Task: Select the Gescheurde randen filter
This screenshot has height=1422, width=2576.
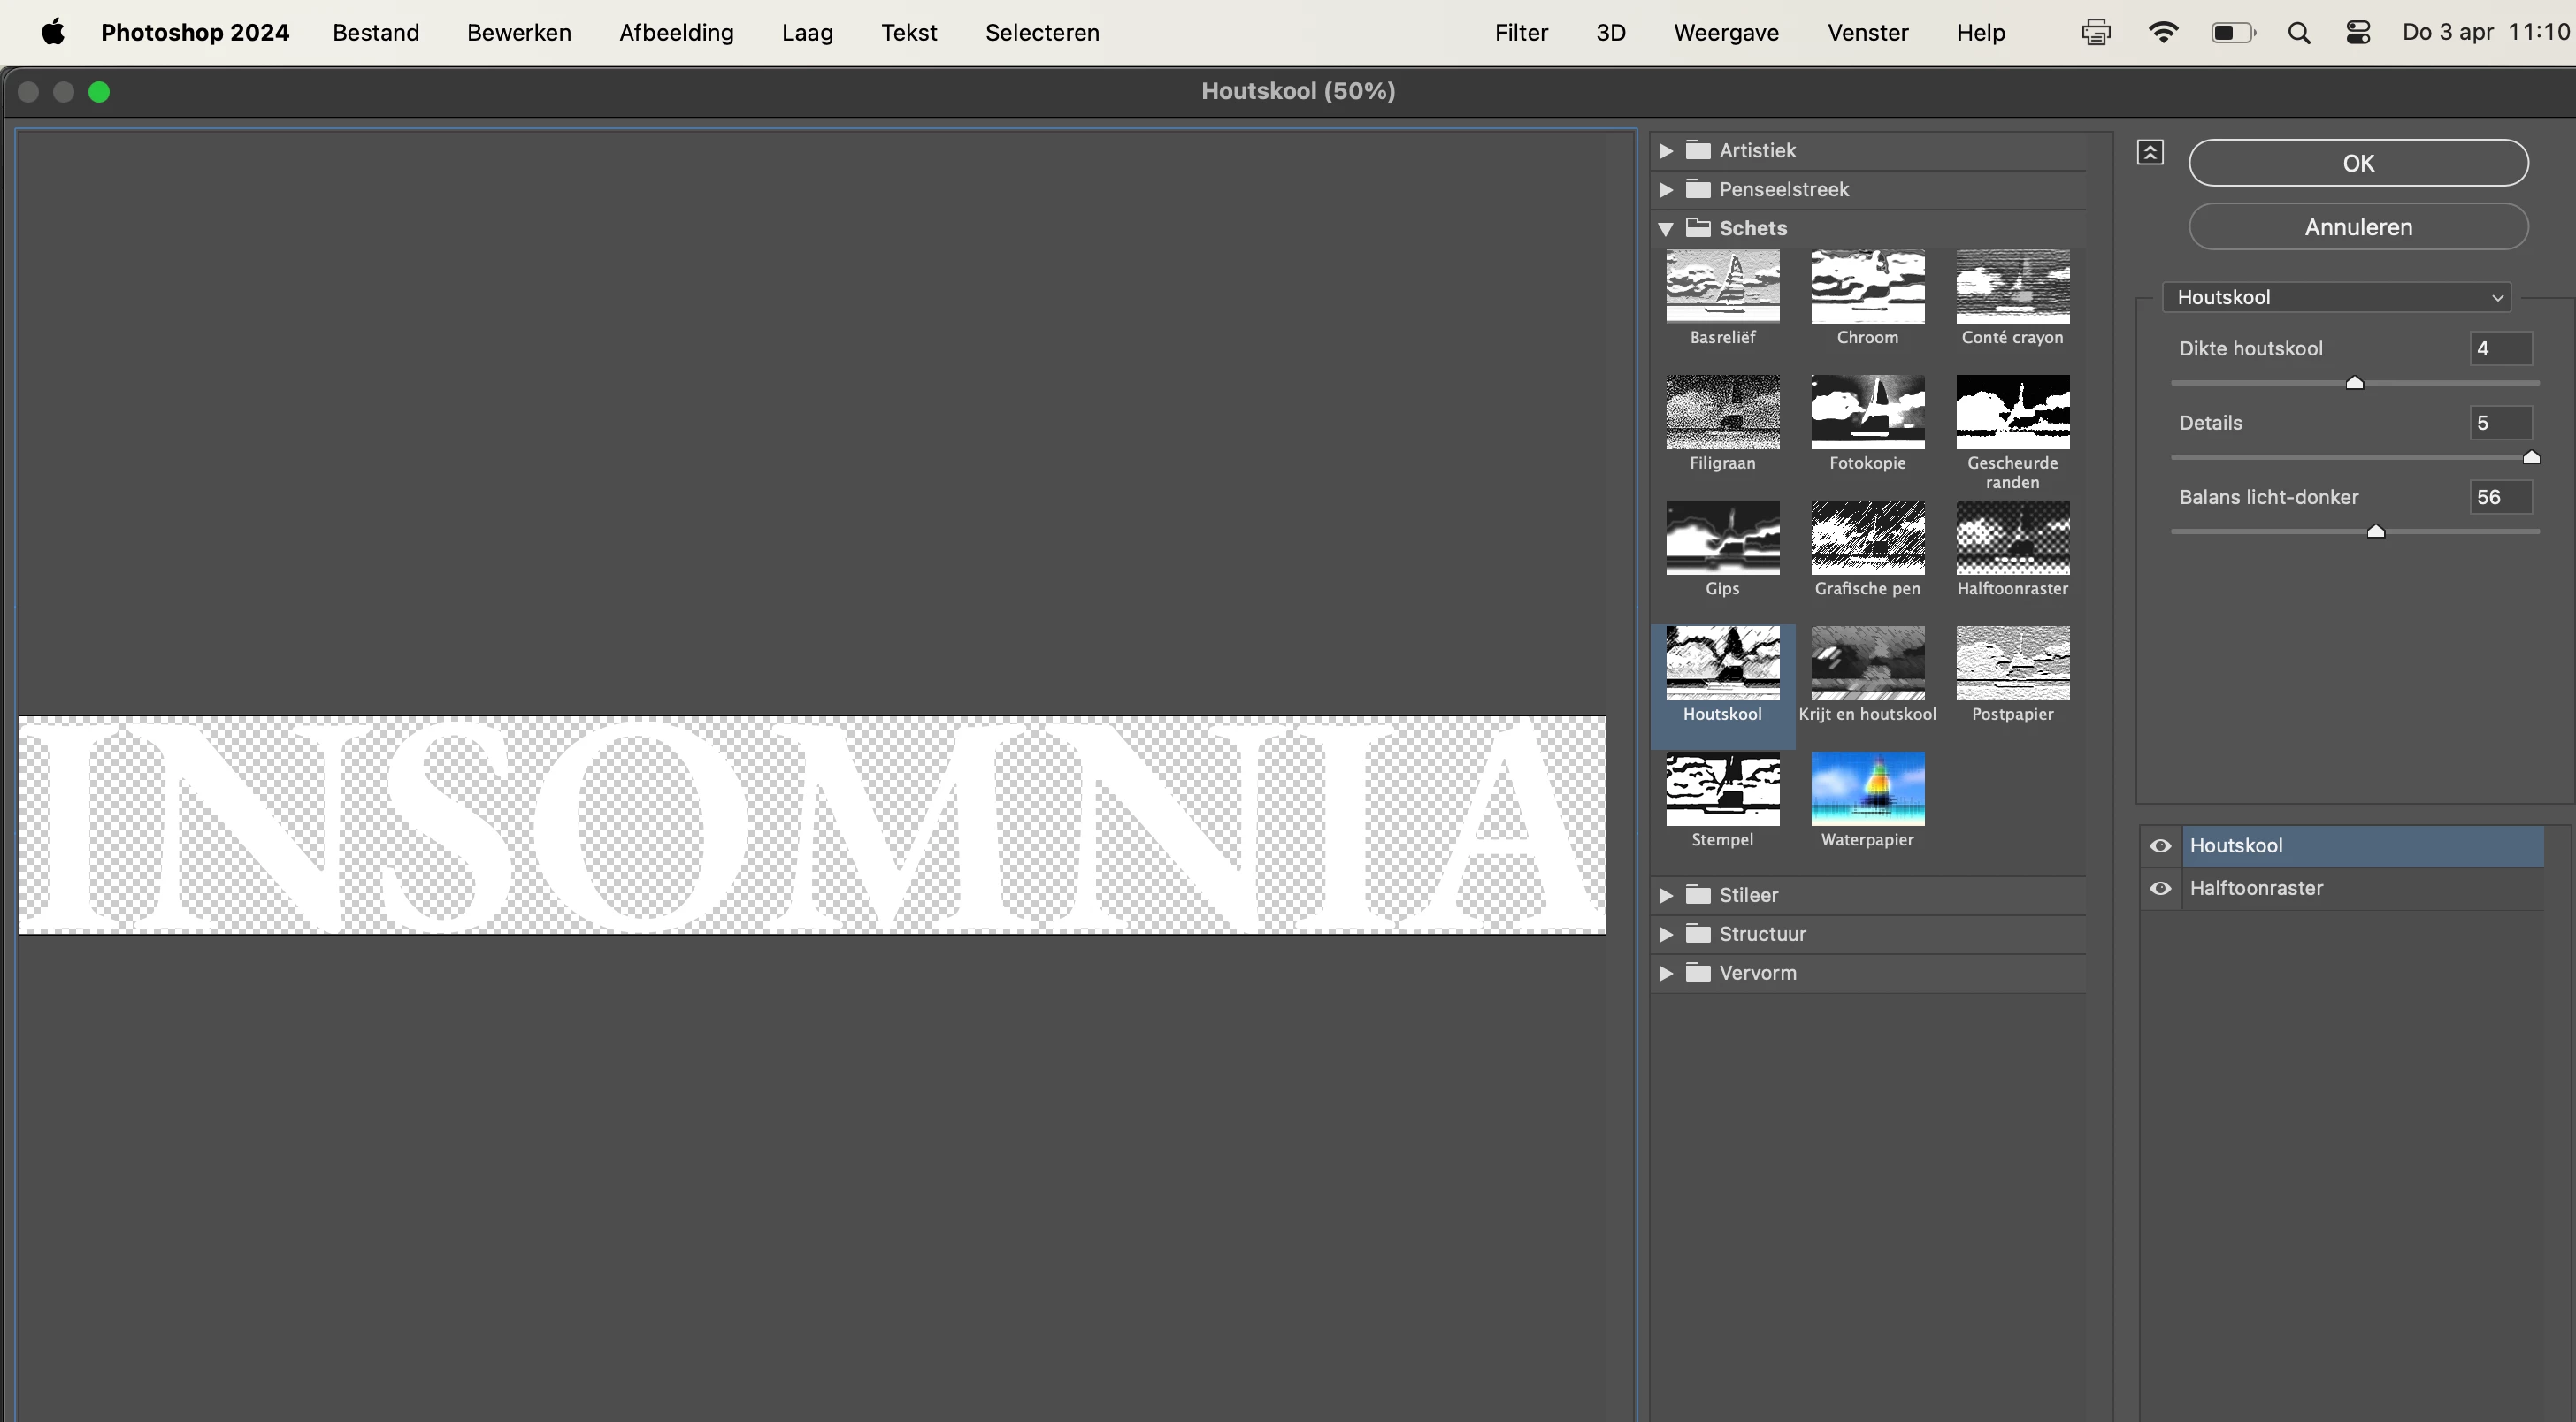Action: click(2012, 413)
